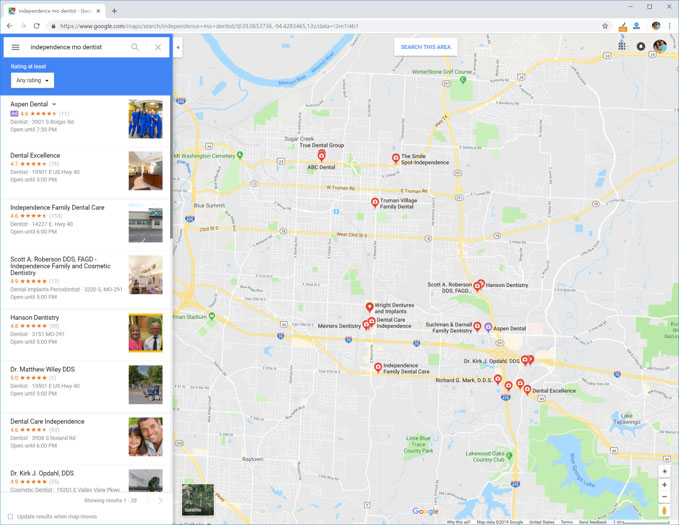Expand the Aspen Dental ad dropdown arrow
The width and height of the screenshot is (679, 525).
[55, 105]
